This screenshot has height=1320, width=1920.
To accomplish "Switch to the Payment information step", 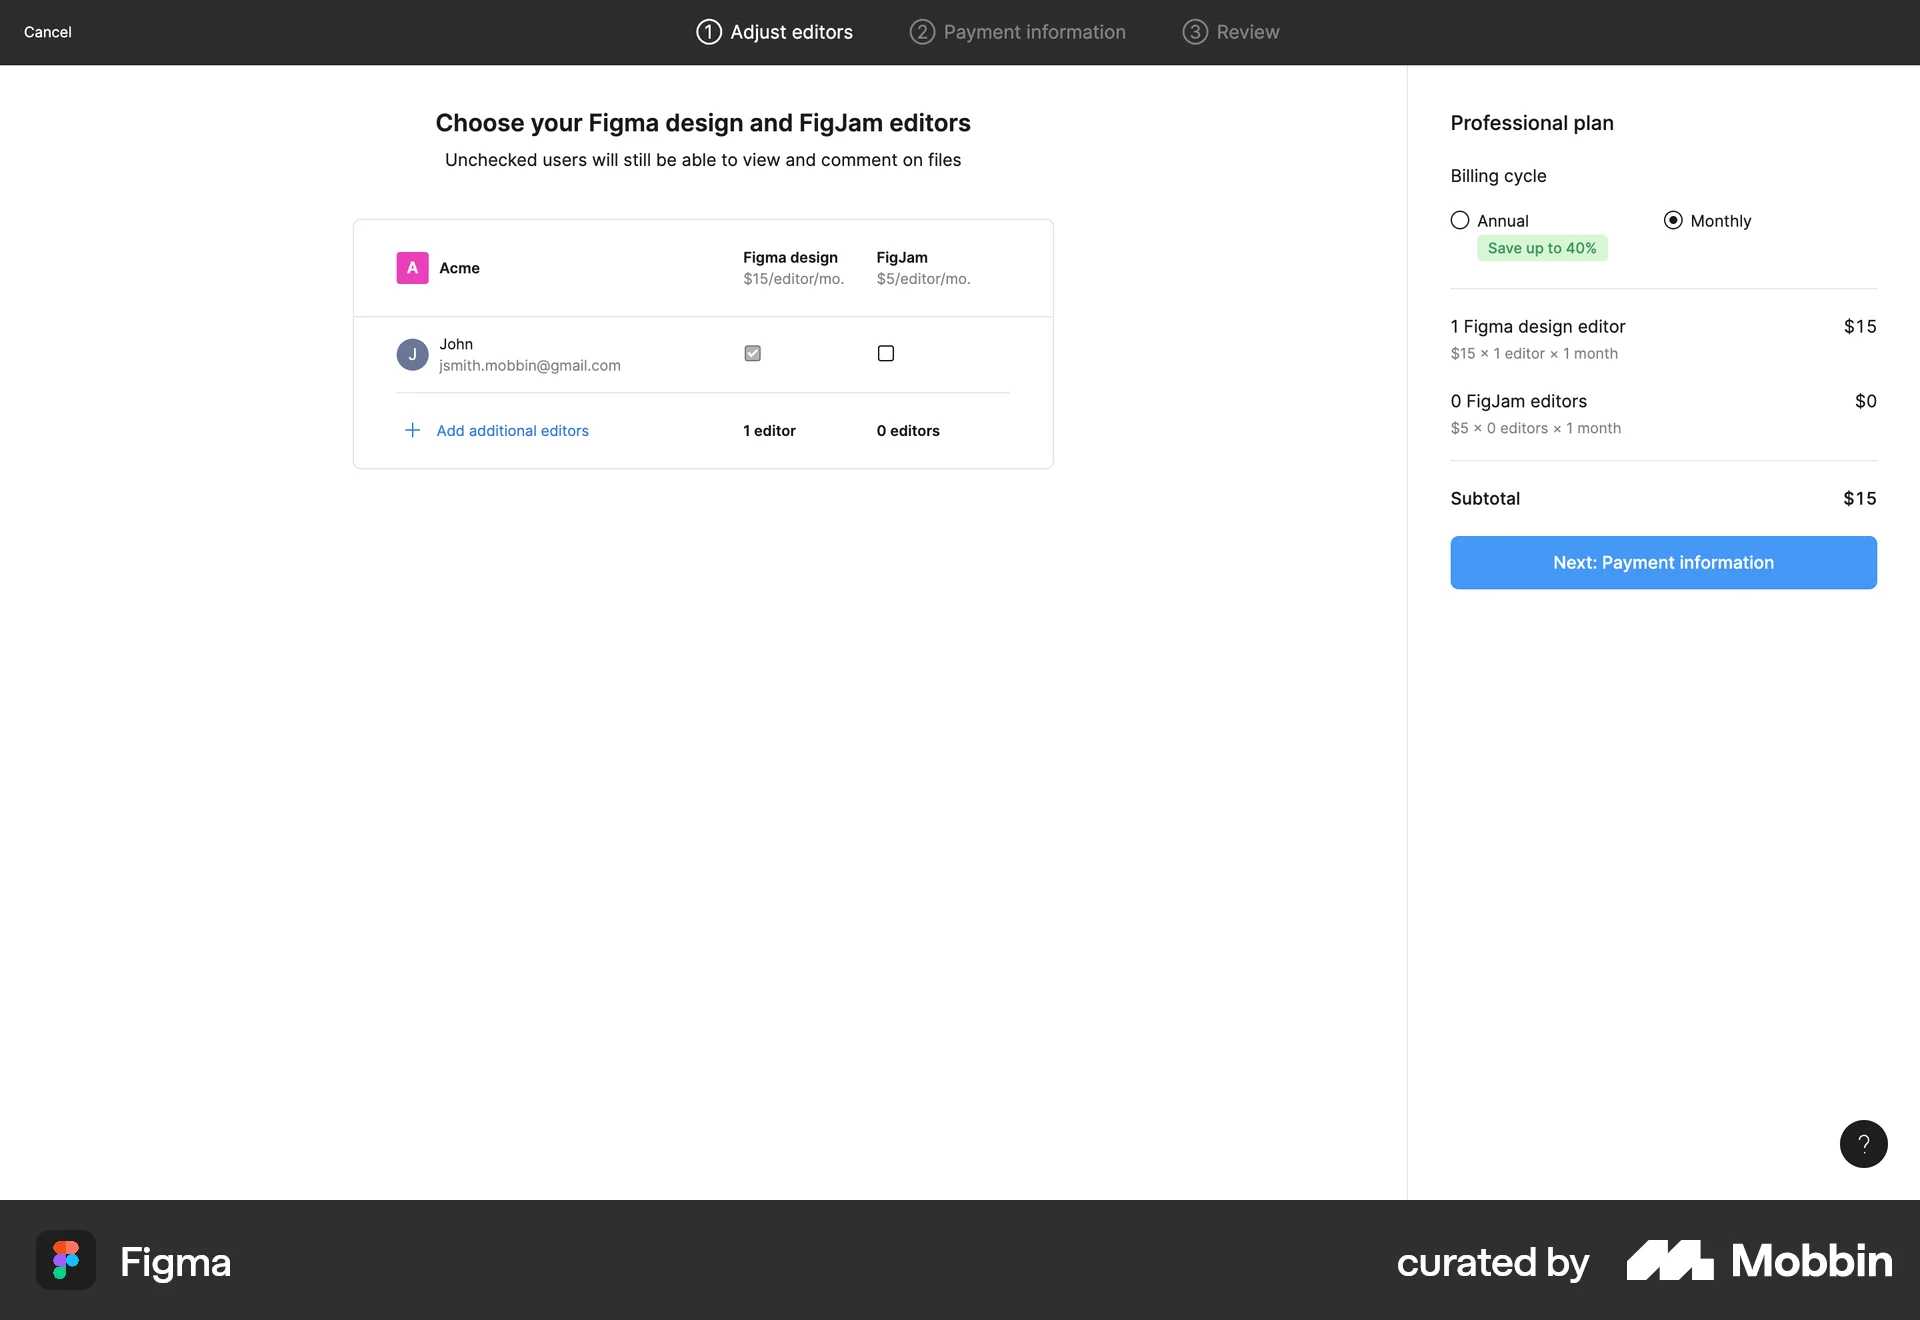I will pos(1016,32).
